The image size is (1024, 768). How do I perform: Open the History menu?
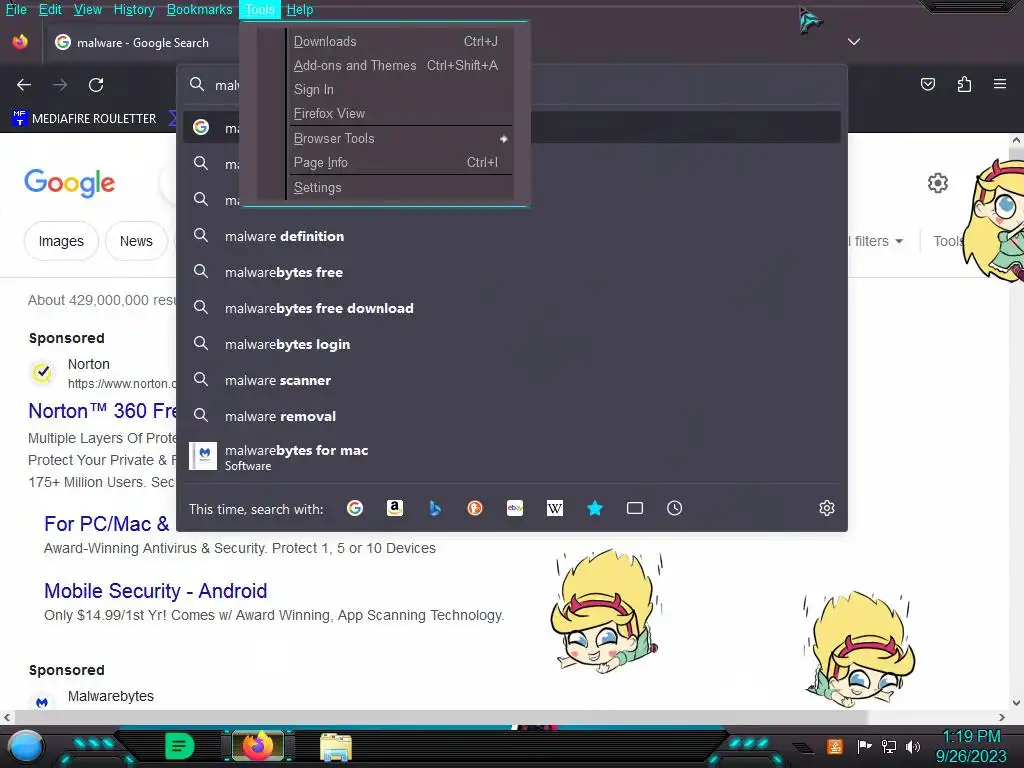click(134, 10)
